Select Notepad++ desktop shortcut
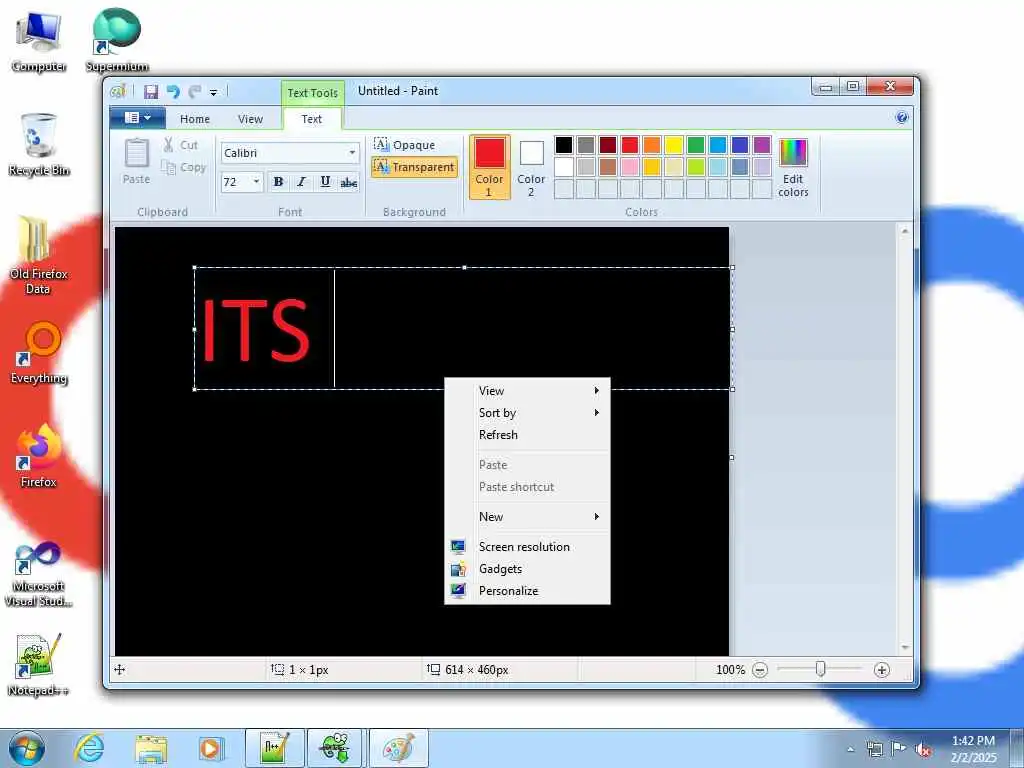The width and height of the screenshot is (1024, 768). (x=39, y=664)
